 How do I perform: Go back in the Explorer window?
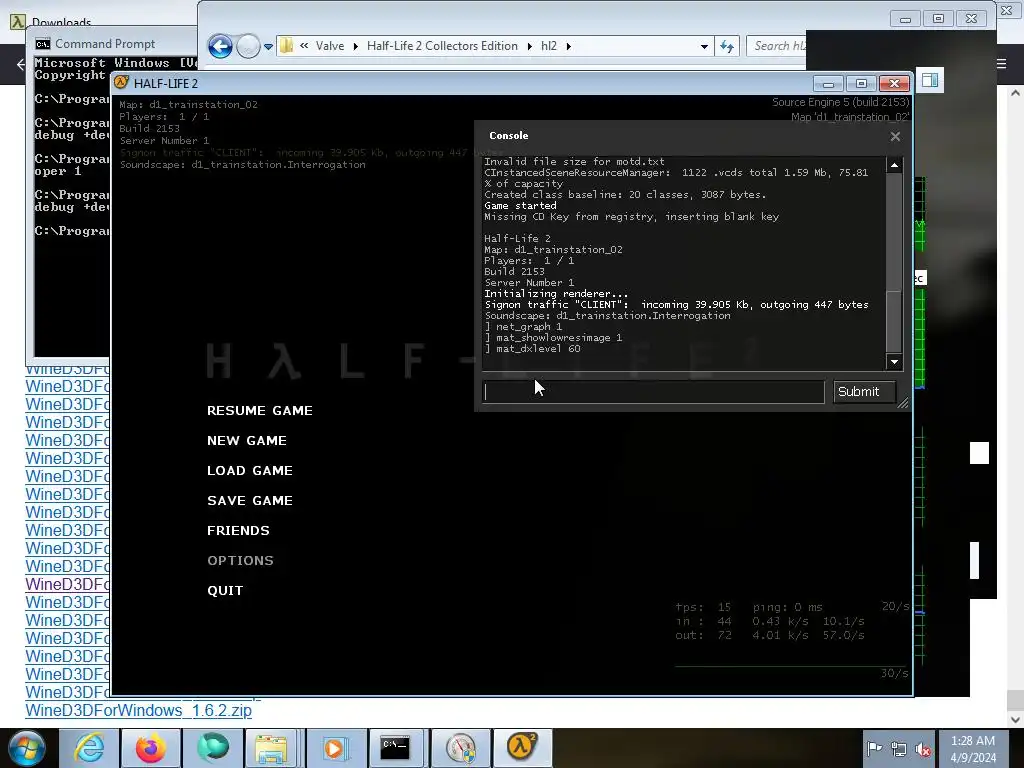[x=220, y=46]
